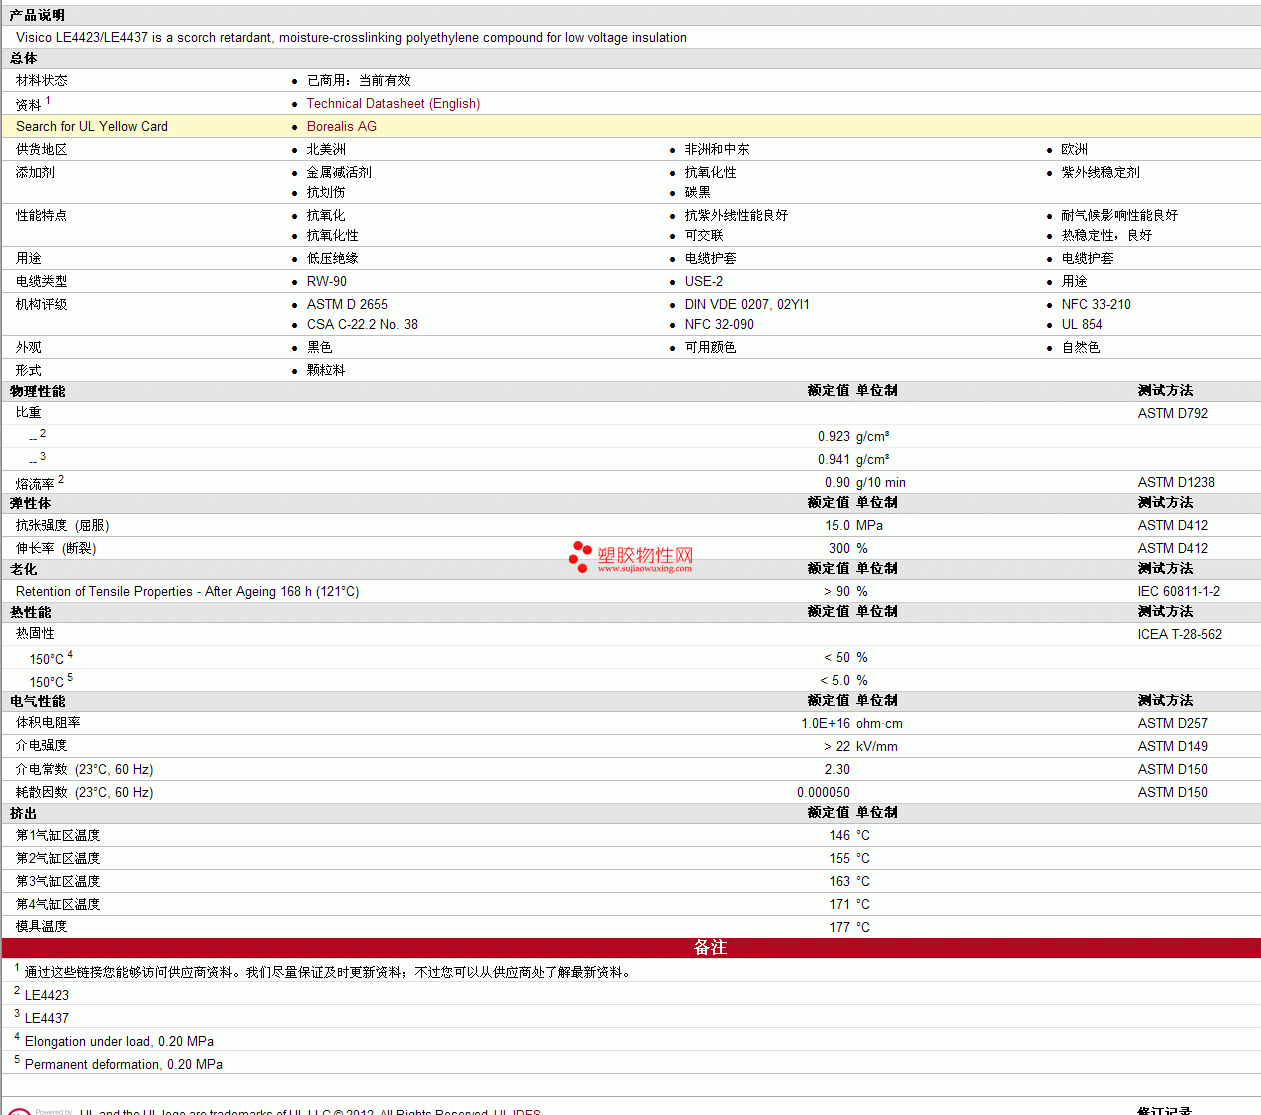Click the feature '热稳定性，良好'

[x=1107, y=236]
